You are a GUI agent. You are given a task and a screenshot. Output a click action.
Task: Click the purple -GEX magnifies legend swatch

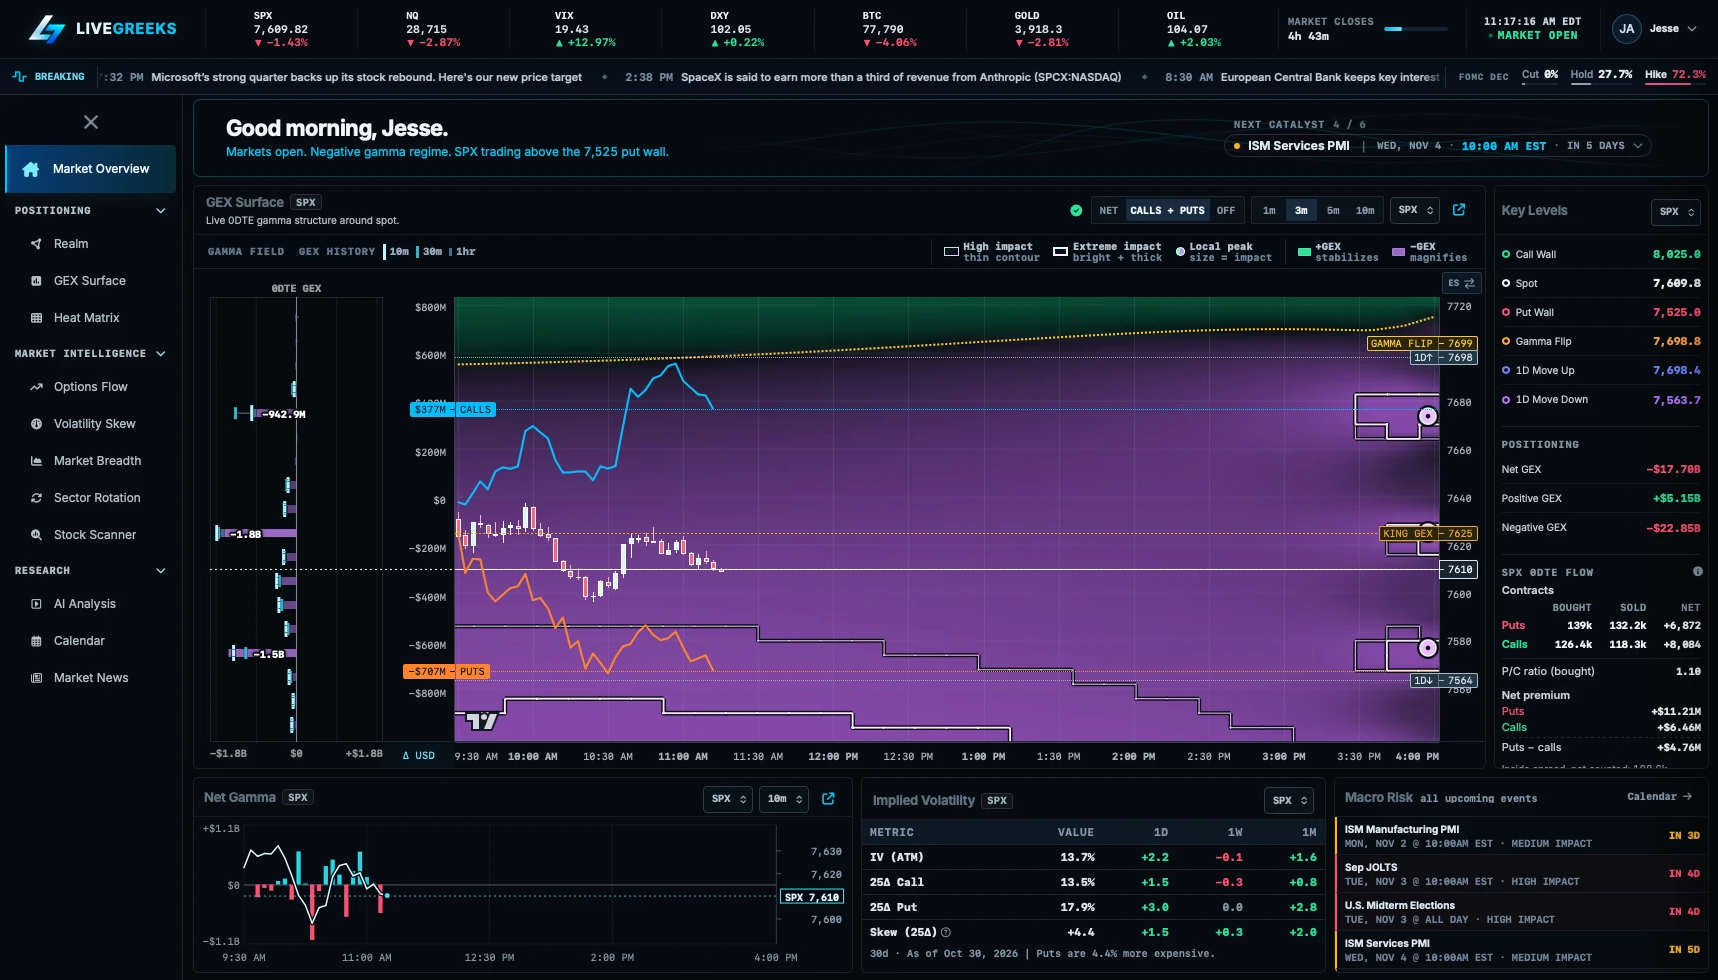(1398, 252)
